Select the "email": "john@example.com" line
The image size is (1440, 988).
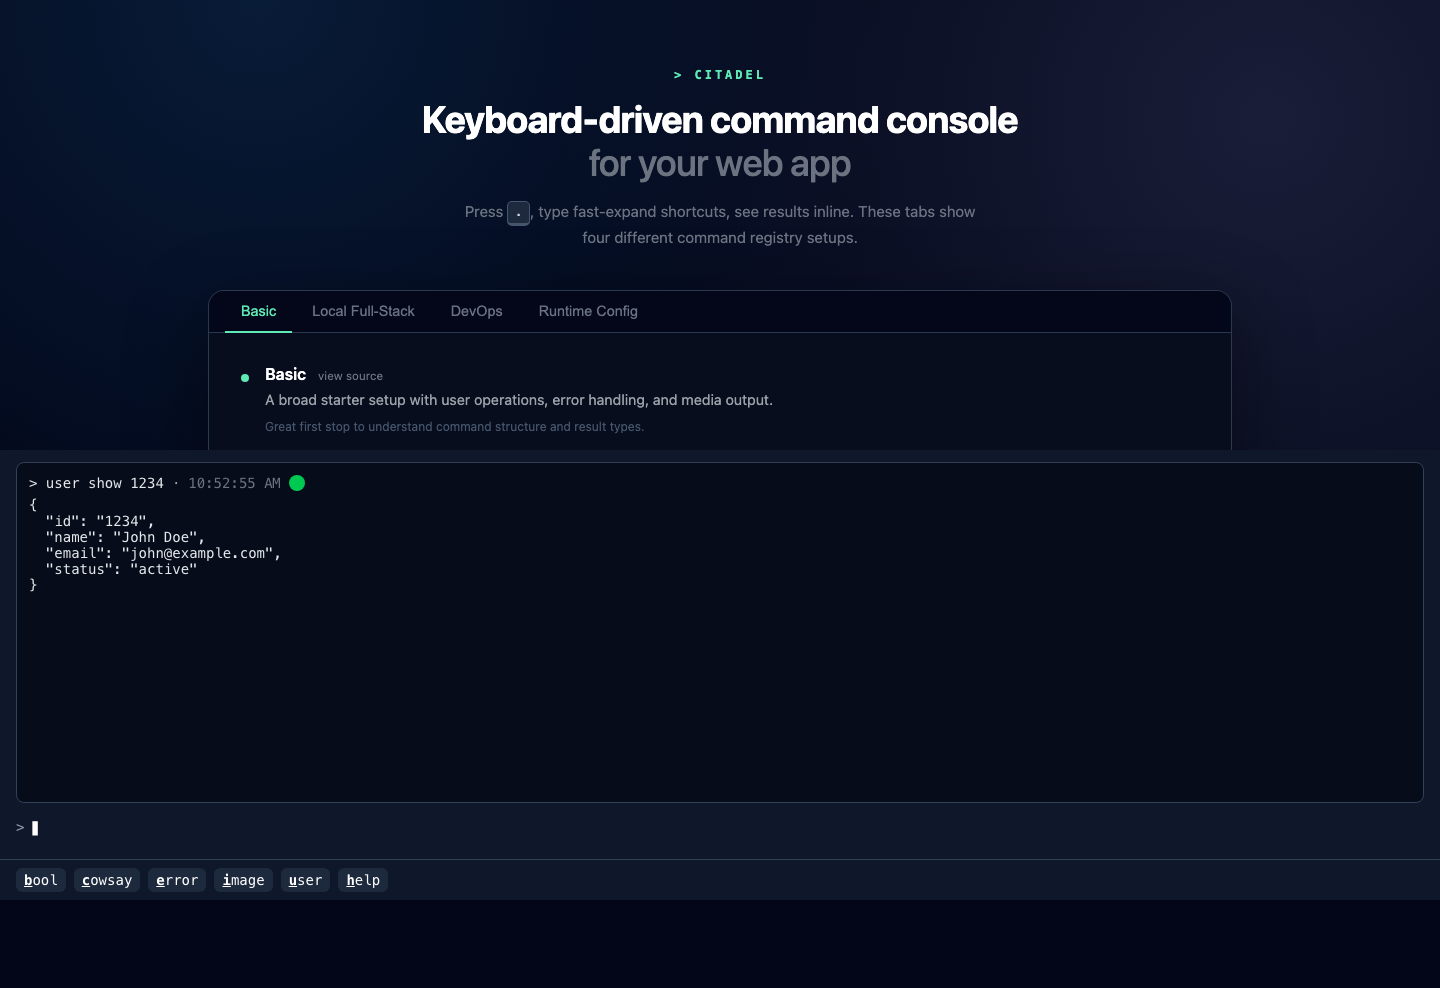163,553
